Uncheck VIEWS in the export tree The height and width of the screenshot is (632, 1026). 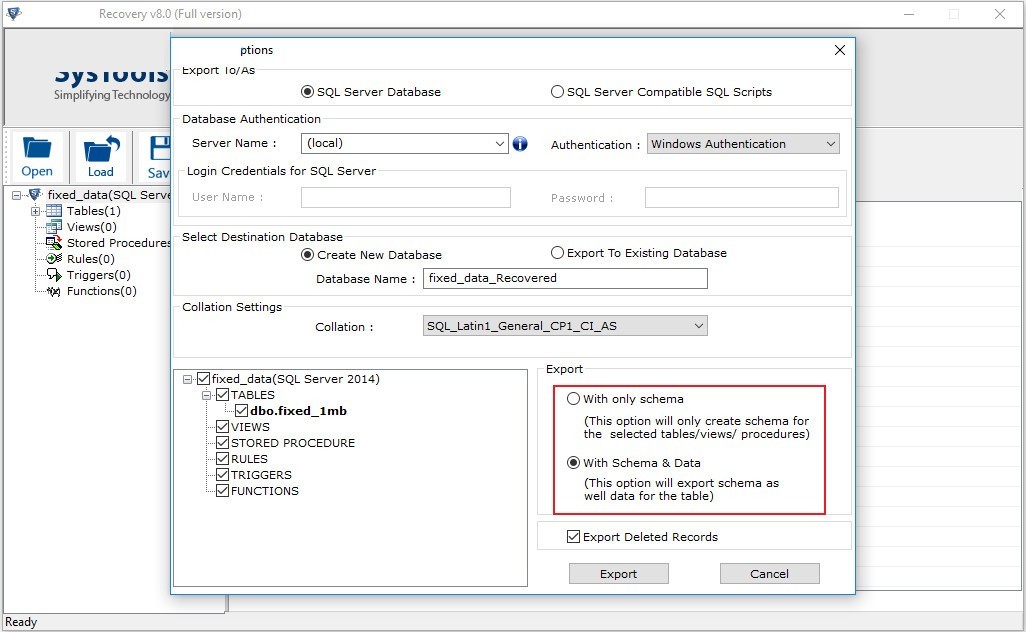pos(222,427)
